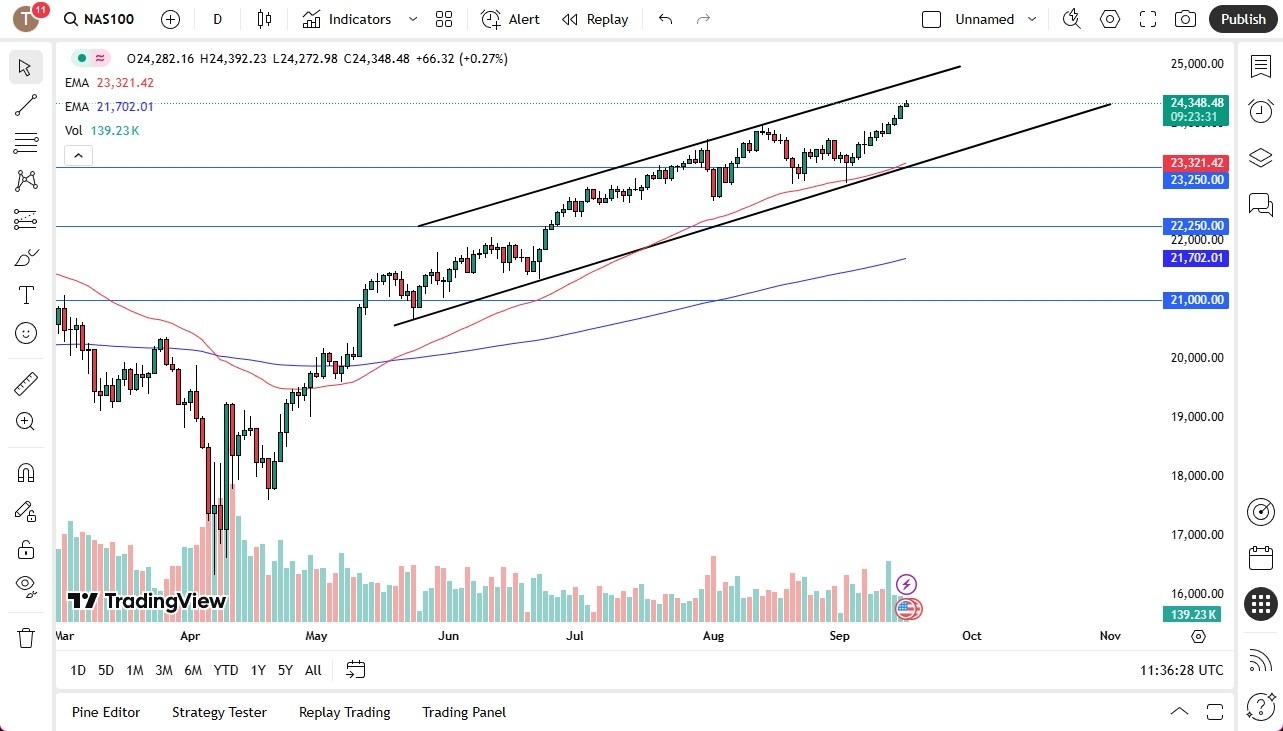The width and height of the screenshot is (1283, 731).
Task: Open the Strategy Tester tab
Action: pyautogui.click(x=219, y=712)
